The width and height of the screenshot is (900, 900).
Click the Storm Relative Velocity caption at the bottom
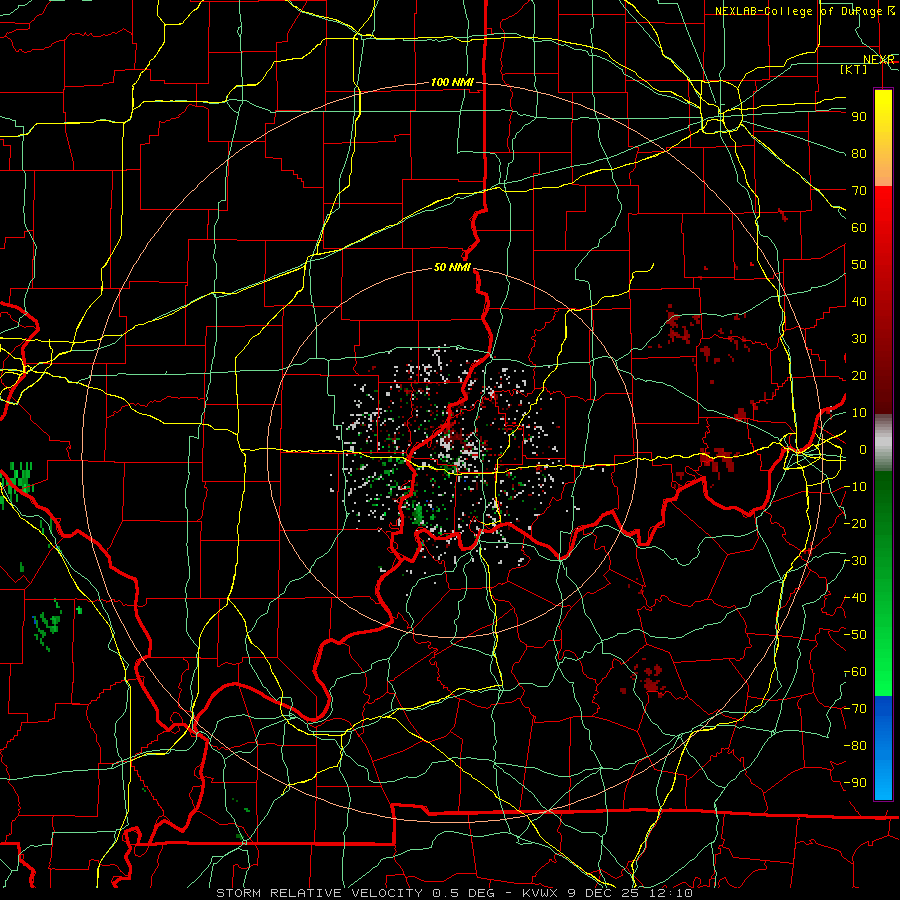tap(455, 893)
